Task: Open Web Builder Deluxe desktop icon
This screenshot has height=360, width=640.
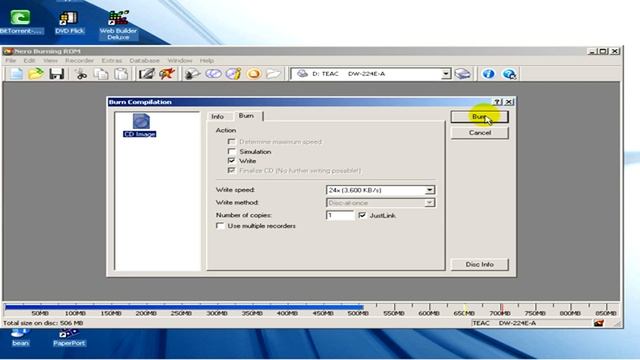Action: pyautogui.click(x=118, y=25)
